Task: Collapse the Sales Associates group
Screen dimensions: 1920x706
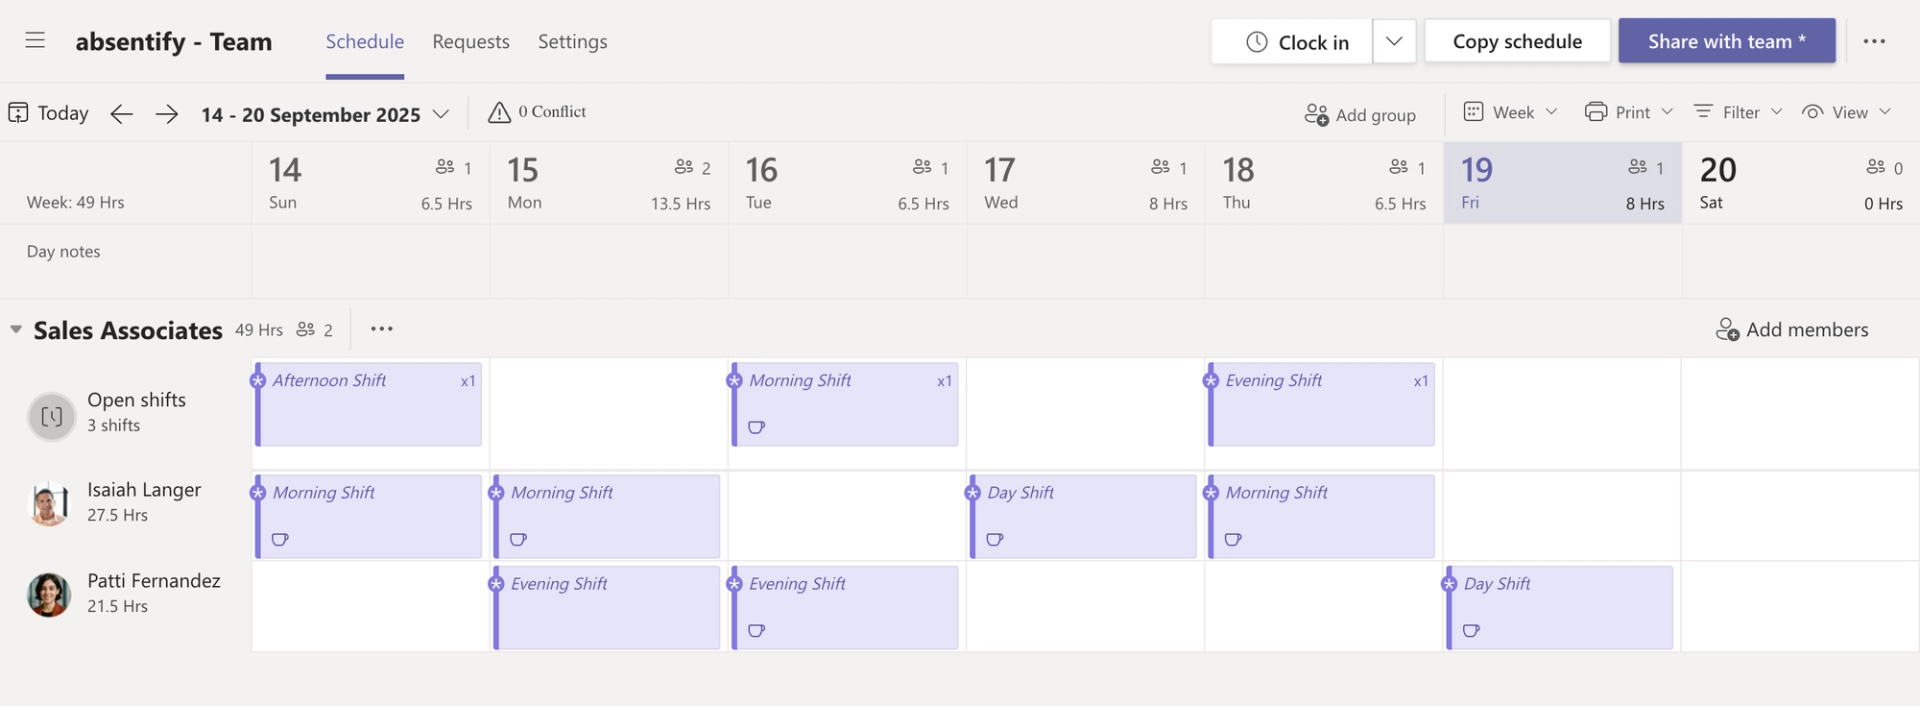Action: tap(16, 329)
